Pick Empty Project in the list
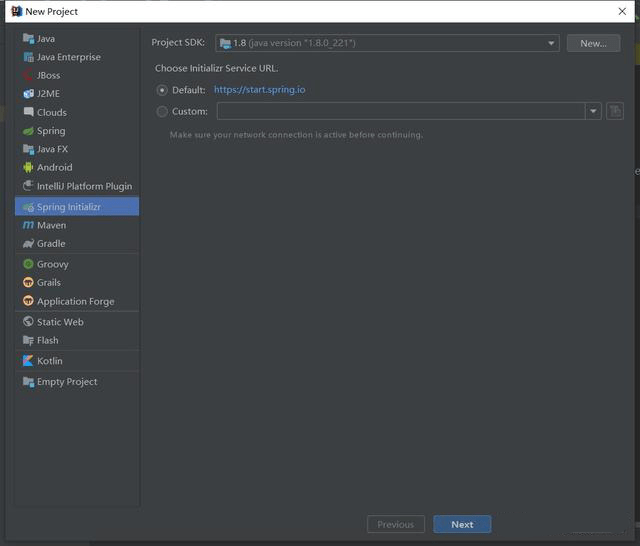640x546 pixels. tap(67, 382)
